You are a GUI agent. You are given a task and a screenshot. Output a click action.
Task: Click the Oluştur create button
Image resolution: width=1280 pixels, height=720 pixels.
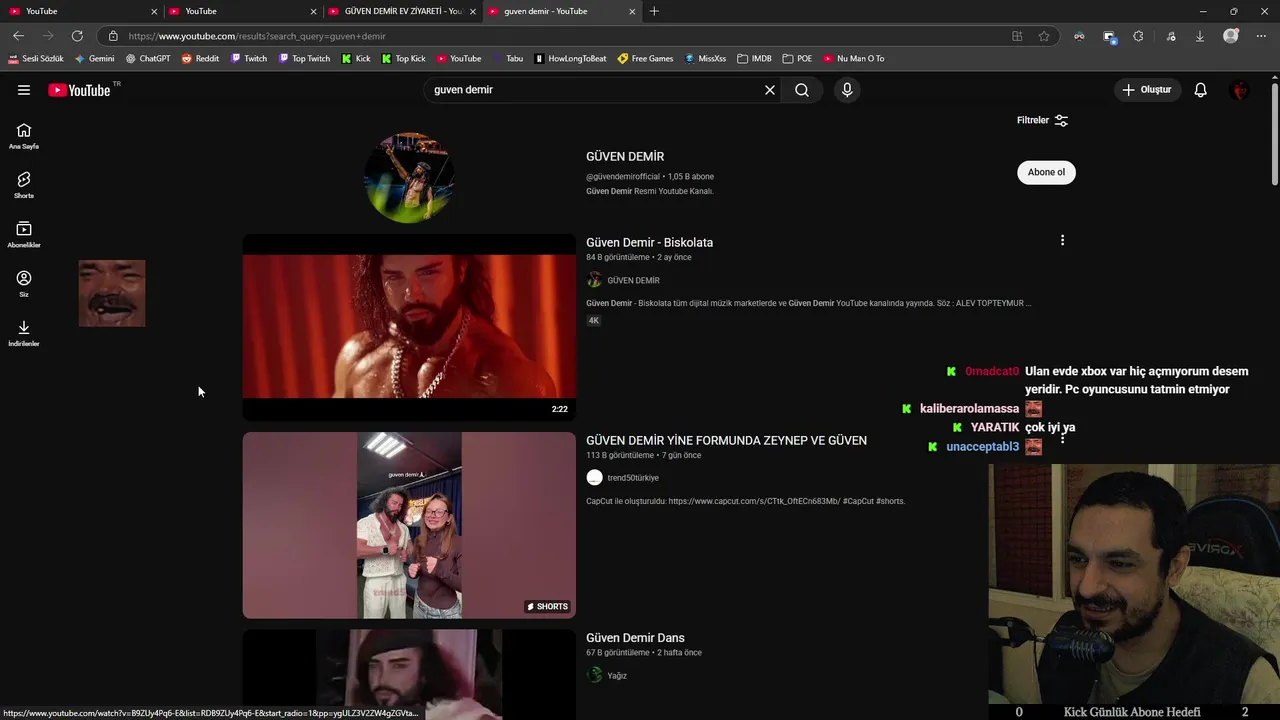1147,90
